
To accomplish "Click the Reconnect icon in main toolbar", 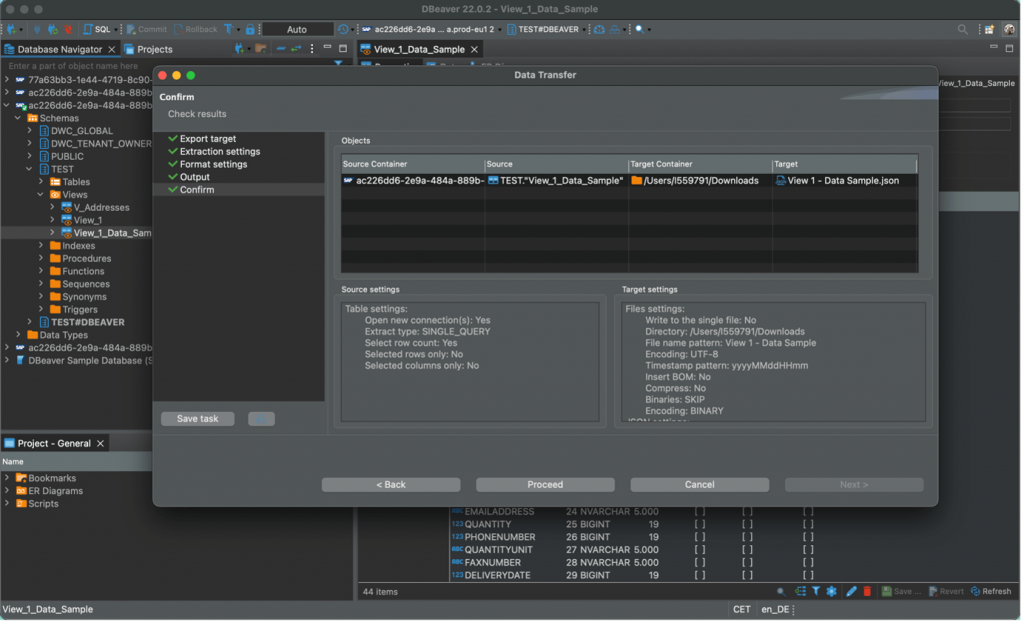I will [52, 29].
